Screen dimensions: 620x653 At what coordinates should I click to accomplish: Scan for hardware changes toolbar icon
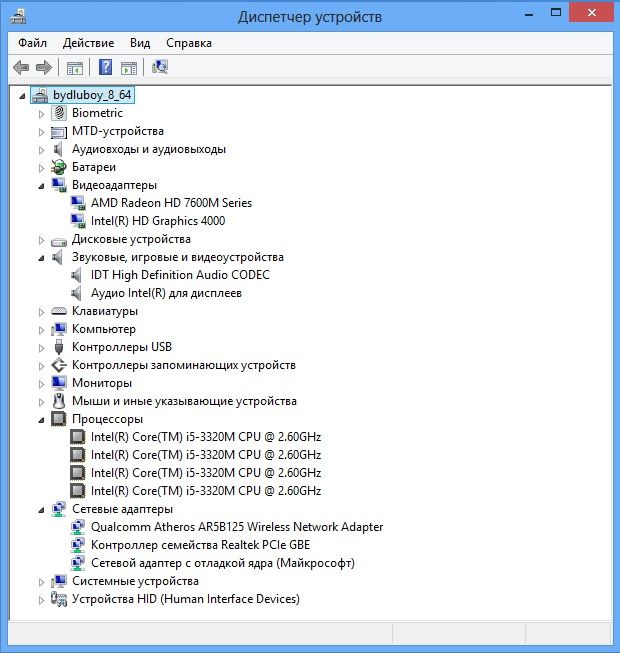[x=159, y=67]
